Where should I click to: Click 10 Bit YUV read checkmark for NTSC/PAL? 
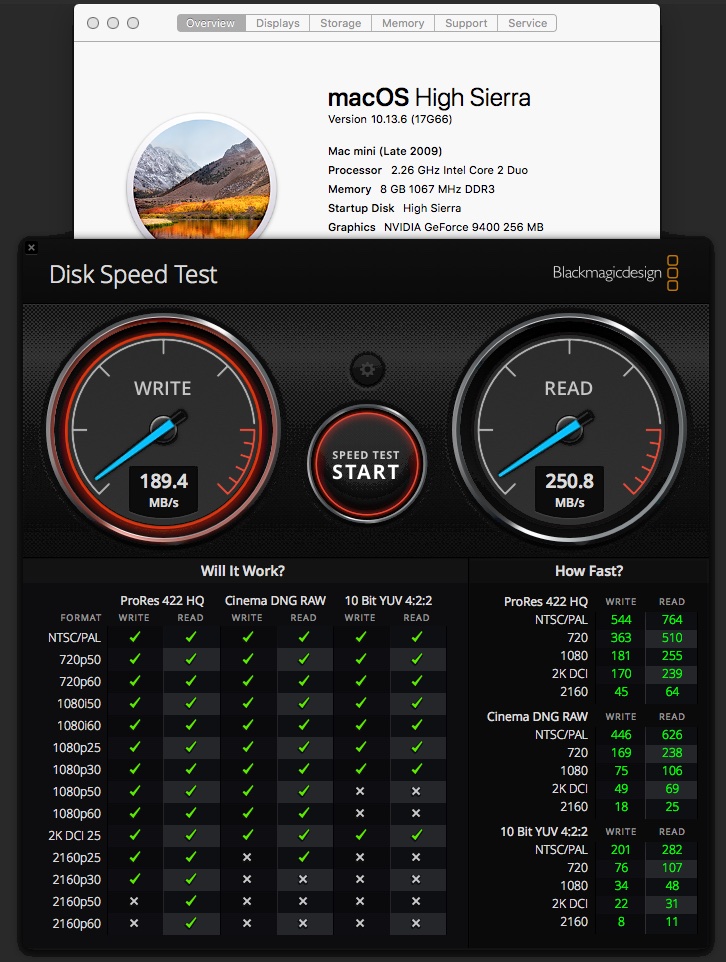pos(417,637)
